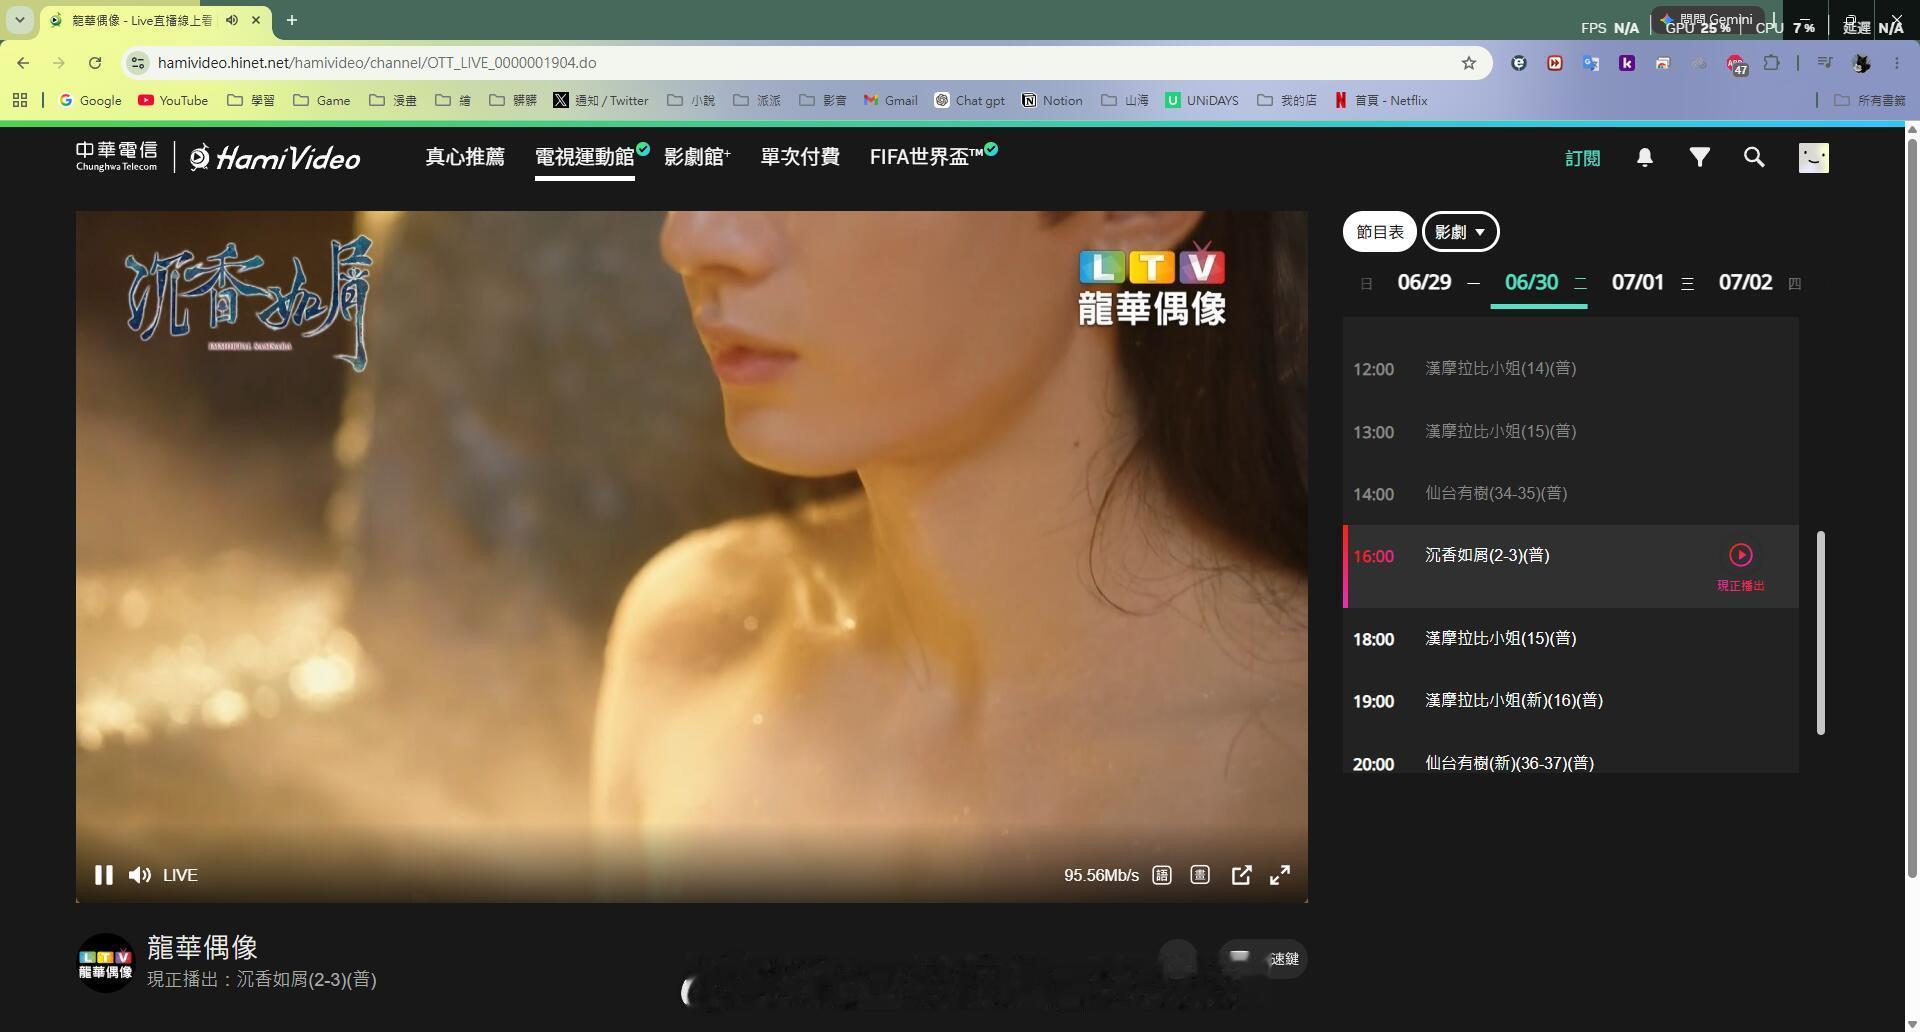Image resolution: width=1920 pixels, height=1032 pixels.
Task: View site information icon in address bar
Action: click(x=138, y=63)
